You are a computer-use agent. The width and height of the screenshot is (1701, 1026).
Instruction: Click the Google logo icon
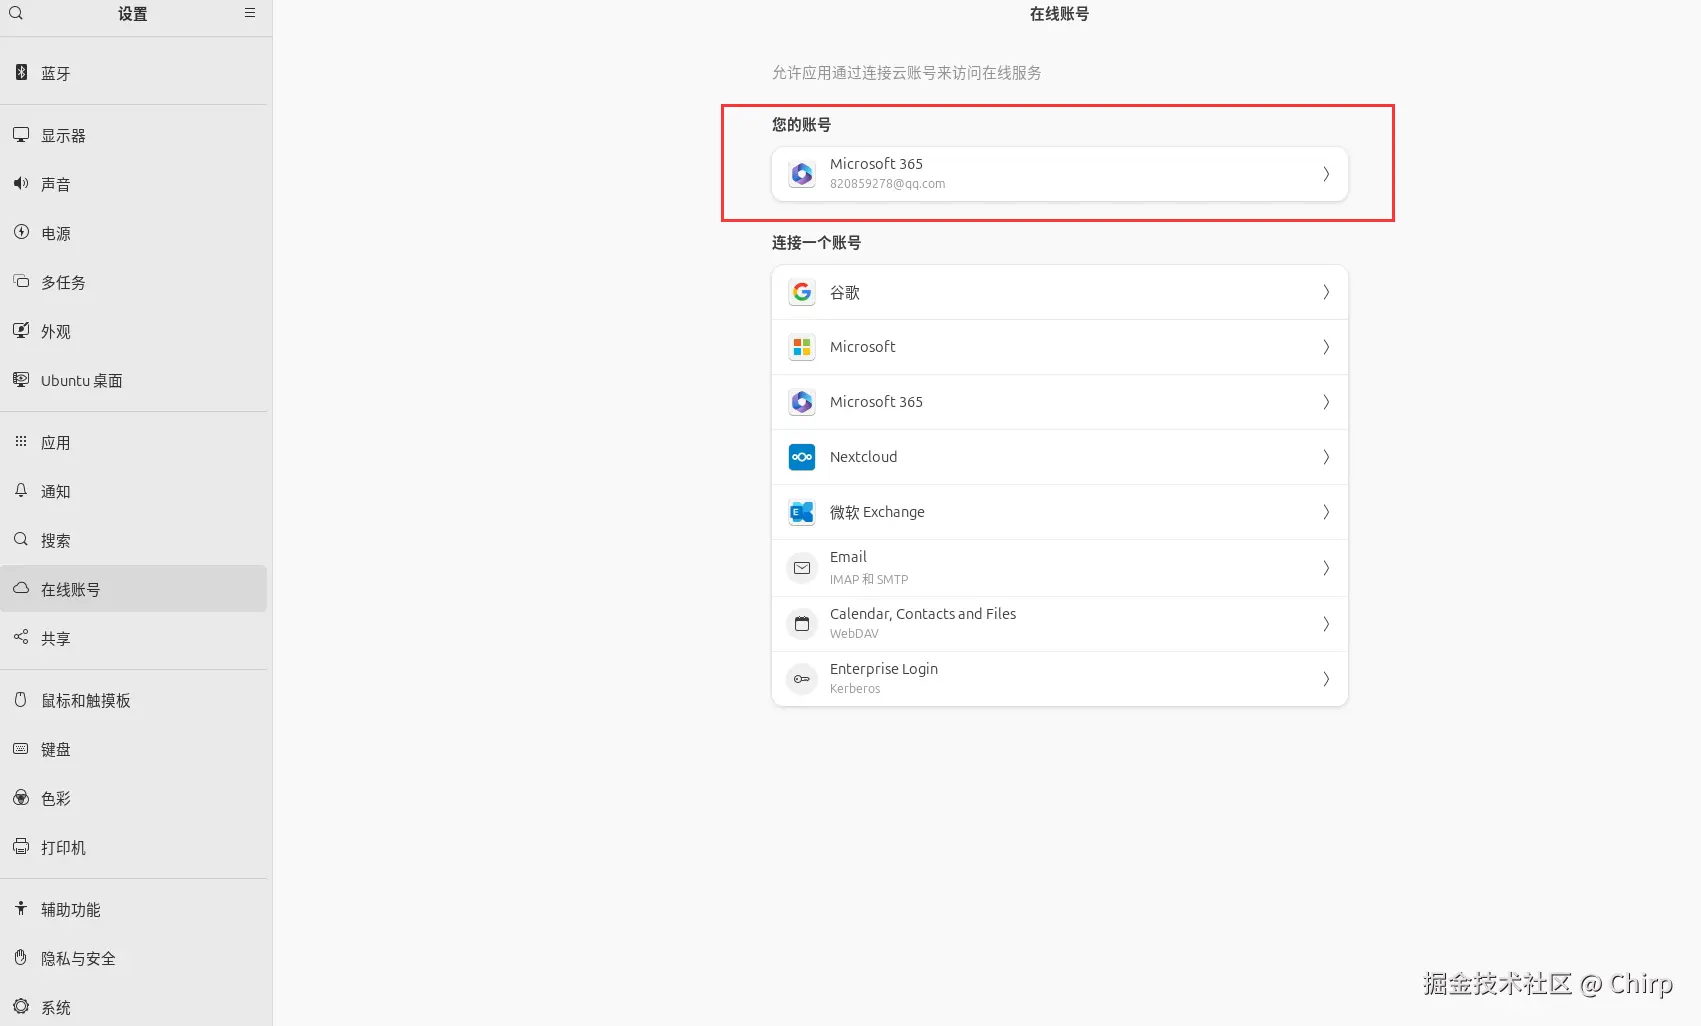(802, 292)
